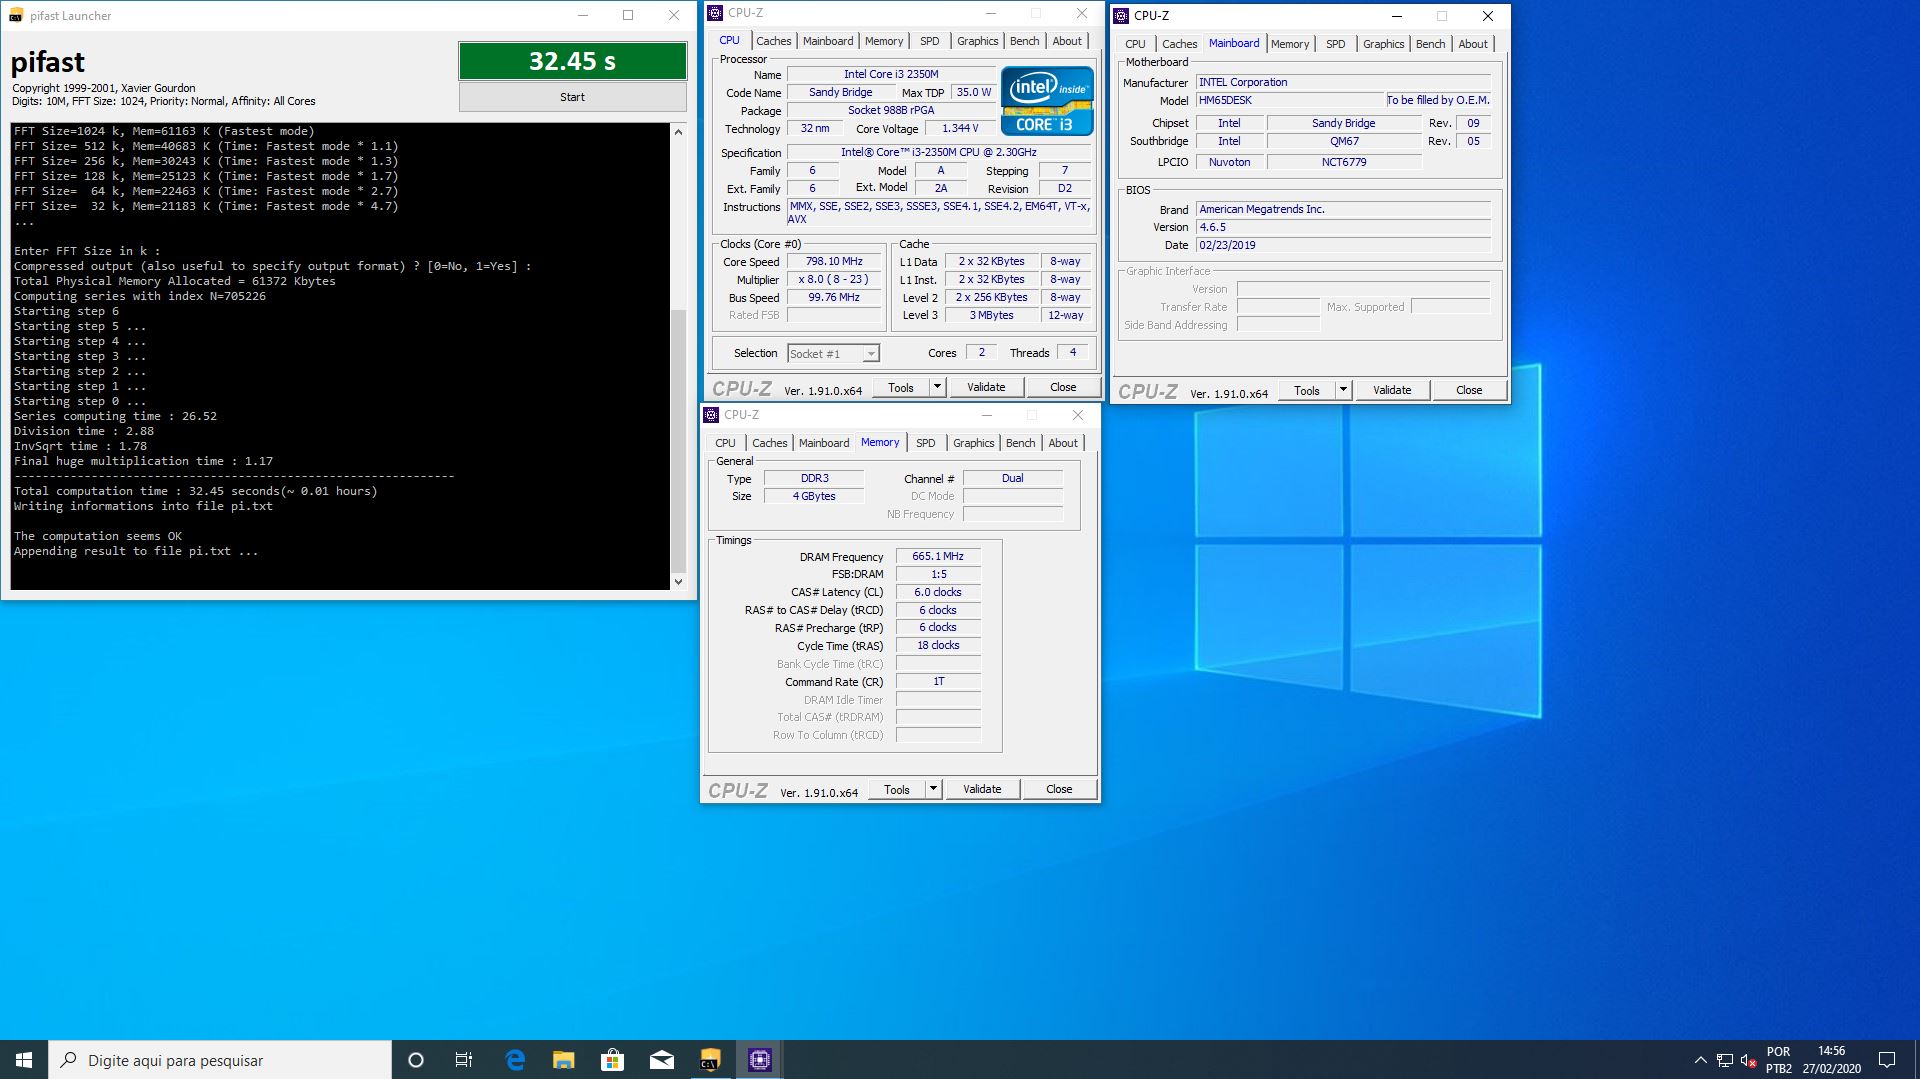Click DRAM Frequency value 665.1 MHz
This screenshot has height=1079, width=1920.
coord(938,556)
